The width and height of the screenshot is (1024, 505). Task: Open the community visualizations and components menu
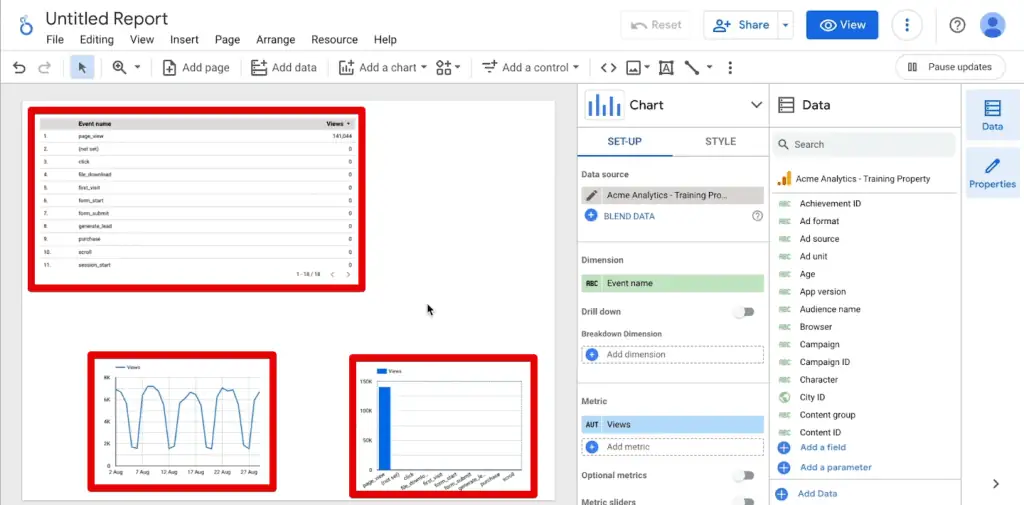point(448,67)
